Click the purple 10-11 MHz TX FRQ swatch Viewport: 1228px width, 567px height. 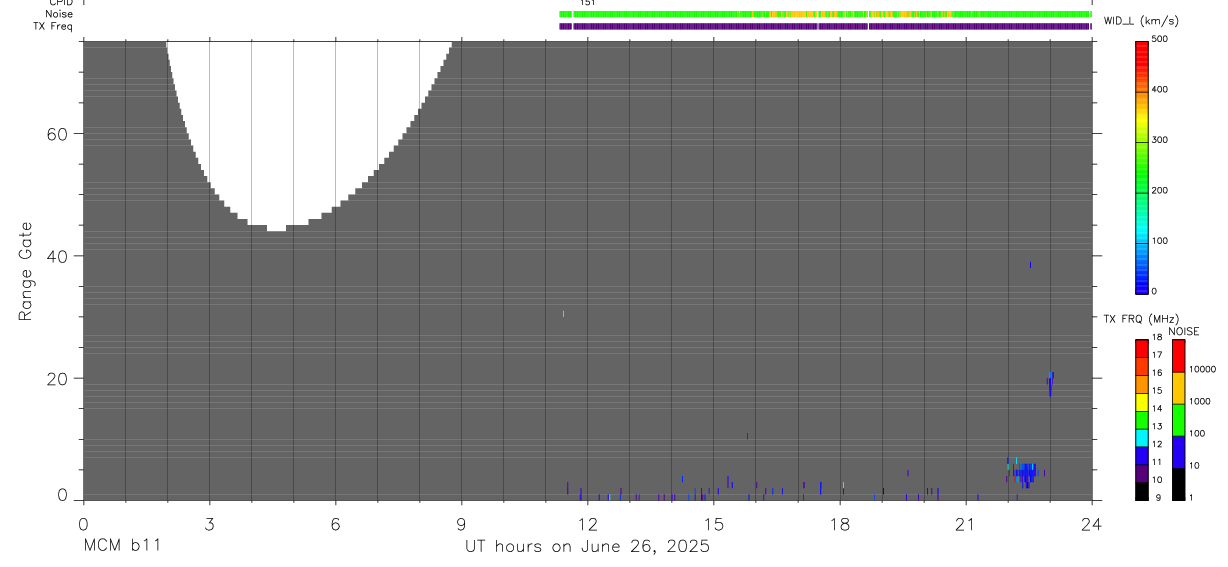click(x=1141, y=473)
